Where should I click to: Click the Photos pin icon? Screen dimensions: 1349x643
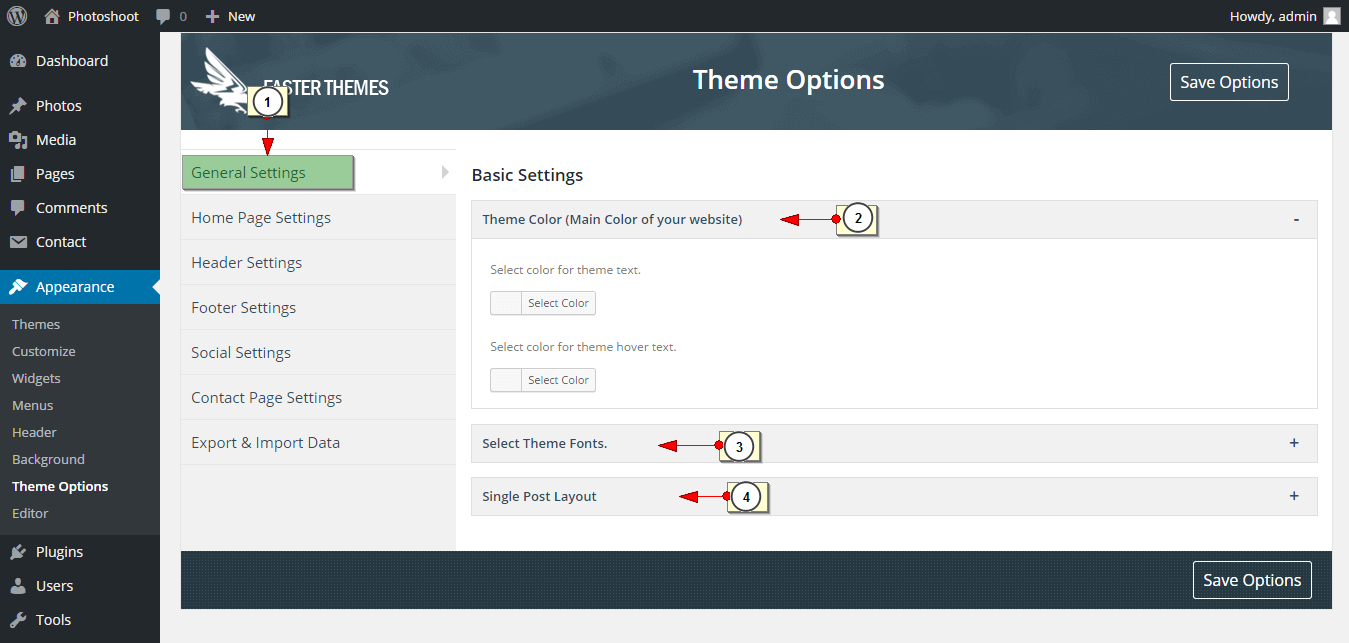tap(18, 106)
